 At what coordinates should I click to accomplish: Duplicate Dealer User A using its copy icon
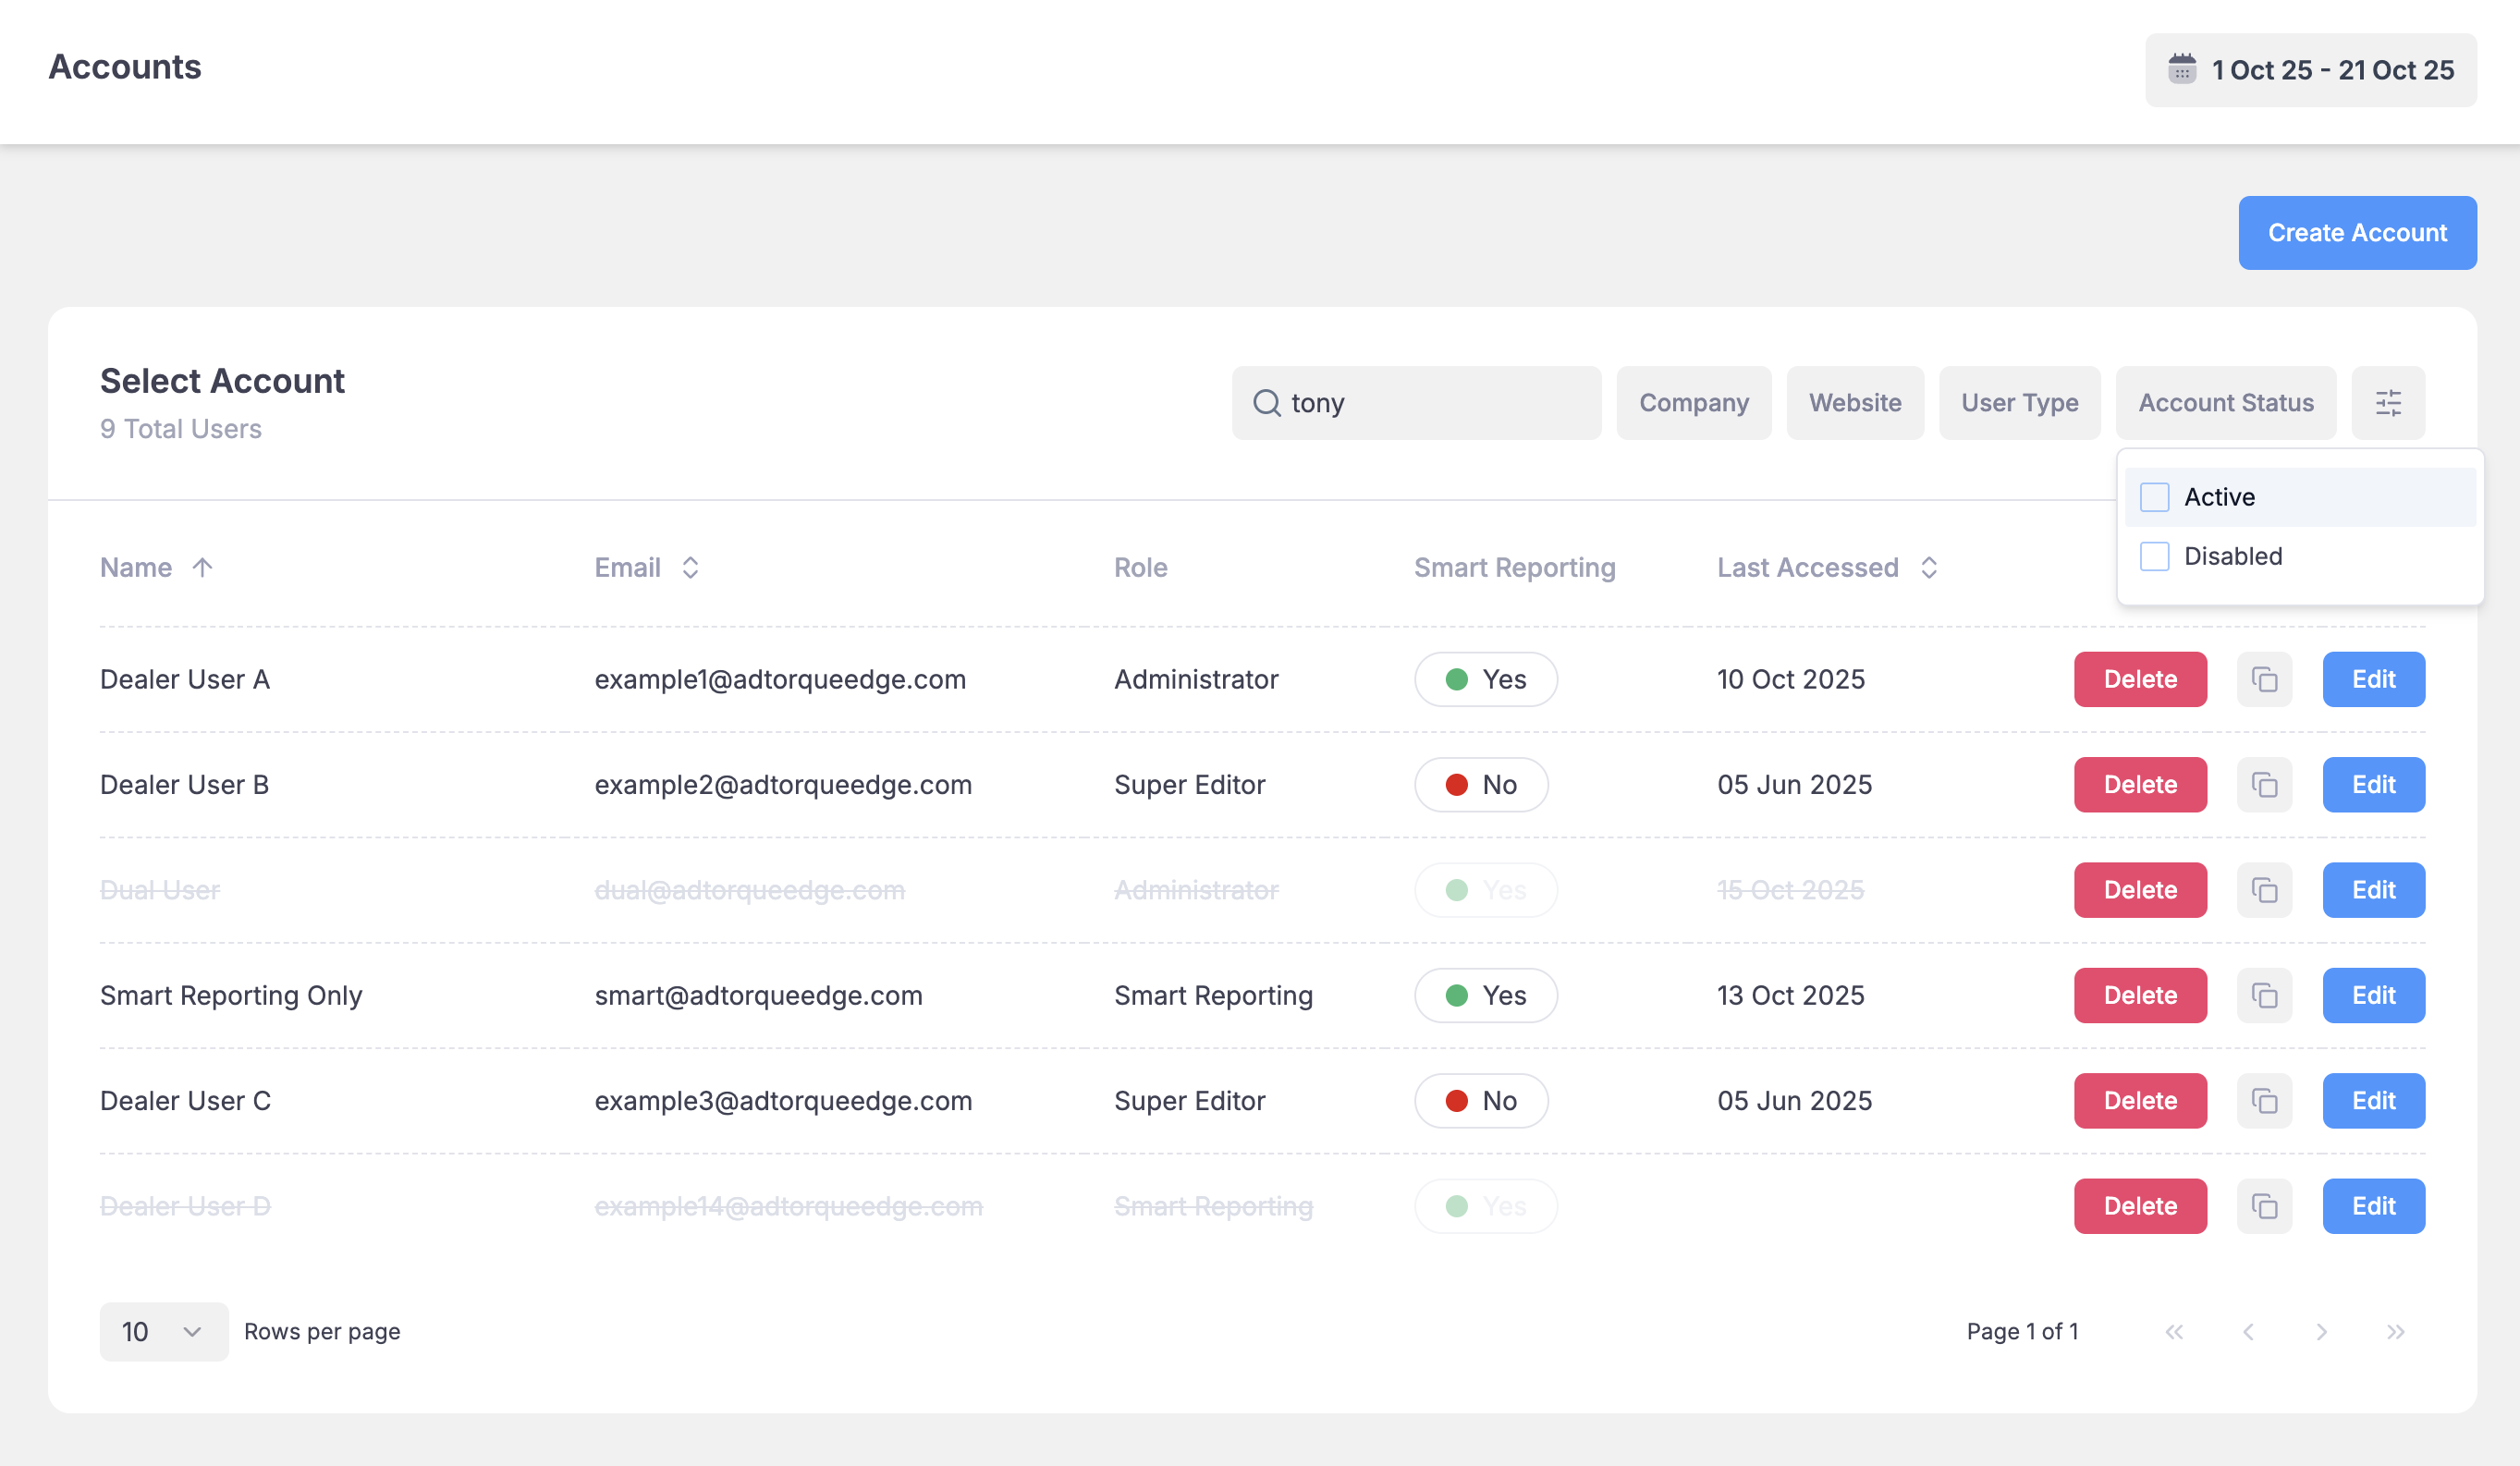click(2264, 679)
